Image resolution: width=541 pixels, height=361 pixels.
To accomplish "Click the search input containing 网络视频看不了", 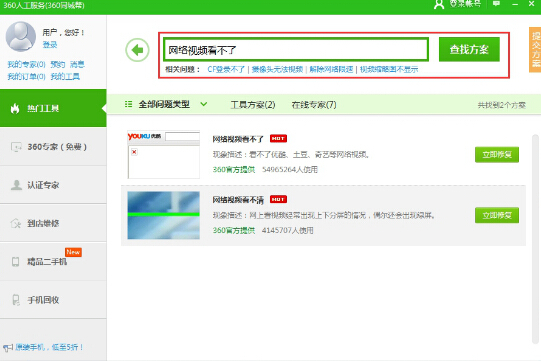I will click(x=296, y=50).
